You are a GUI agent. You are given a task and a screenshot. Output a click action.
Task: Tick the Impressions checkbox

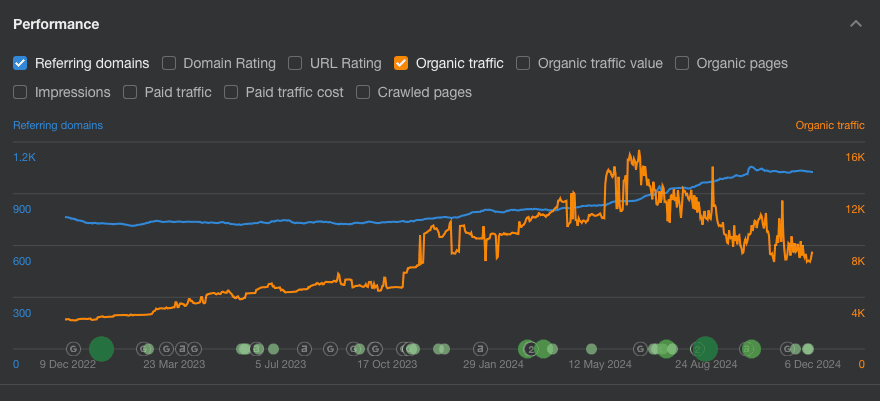tap(20, 92)
